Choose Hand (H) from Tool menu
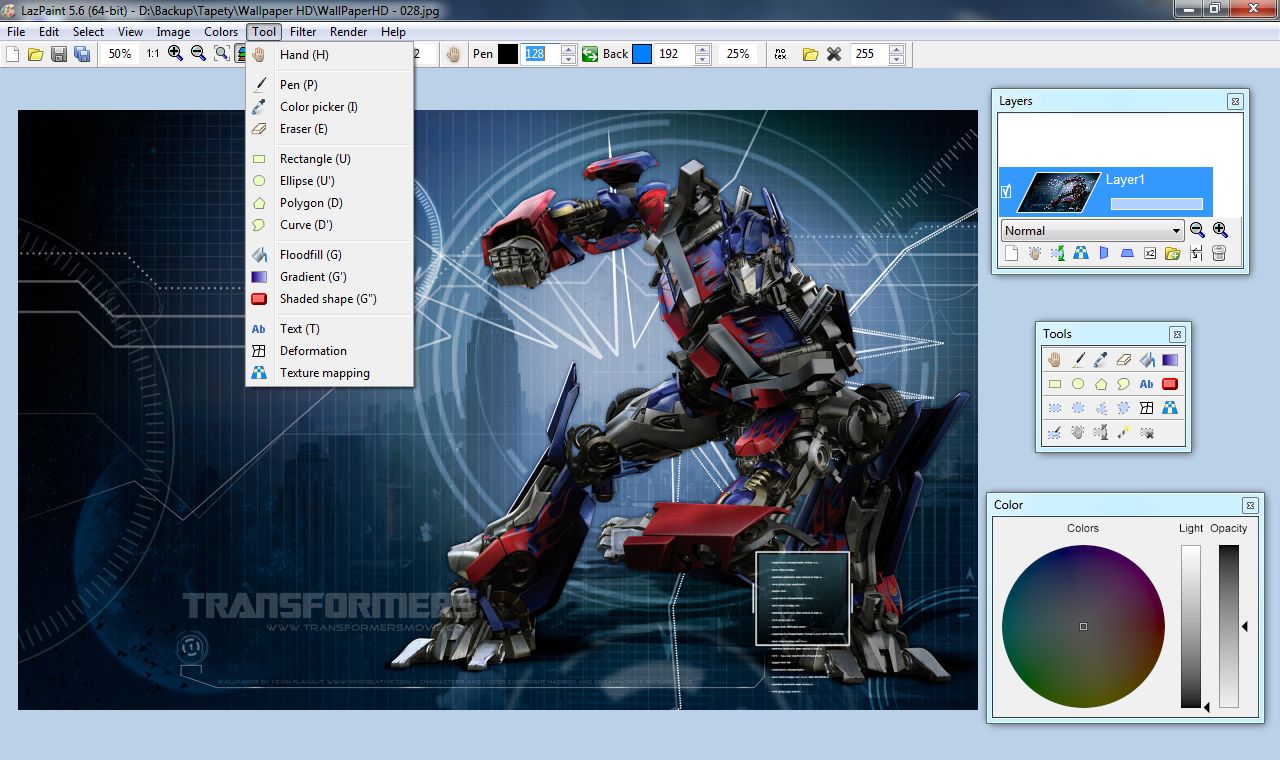Image resolution: width=1280 pixels, height=760 pixels. click(x=330, y=55)
